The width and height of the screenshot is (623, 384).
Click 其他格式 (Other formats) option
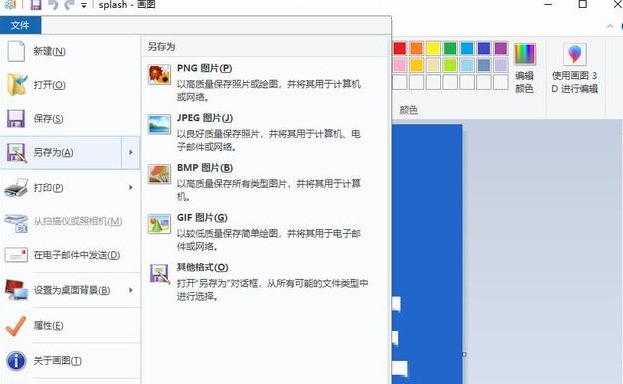259,281
